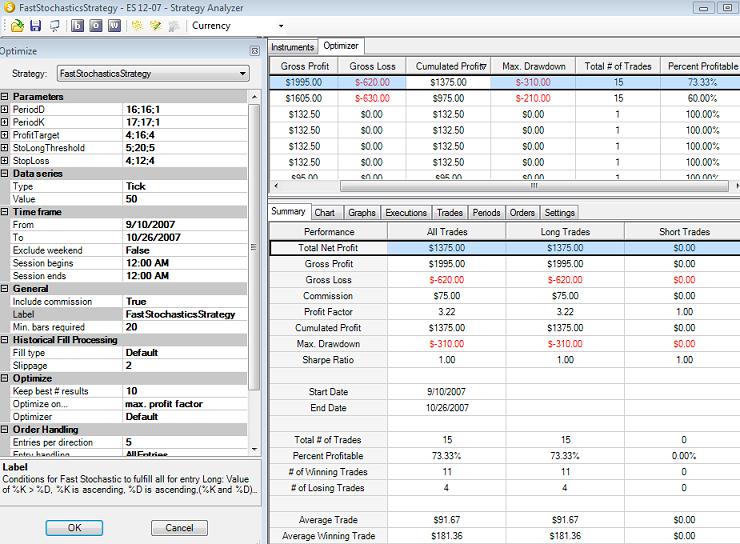Click the presentation screen toolbar icon

coord(54,26)
